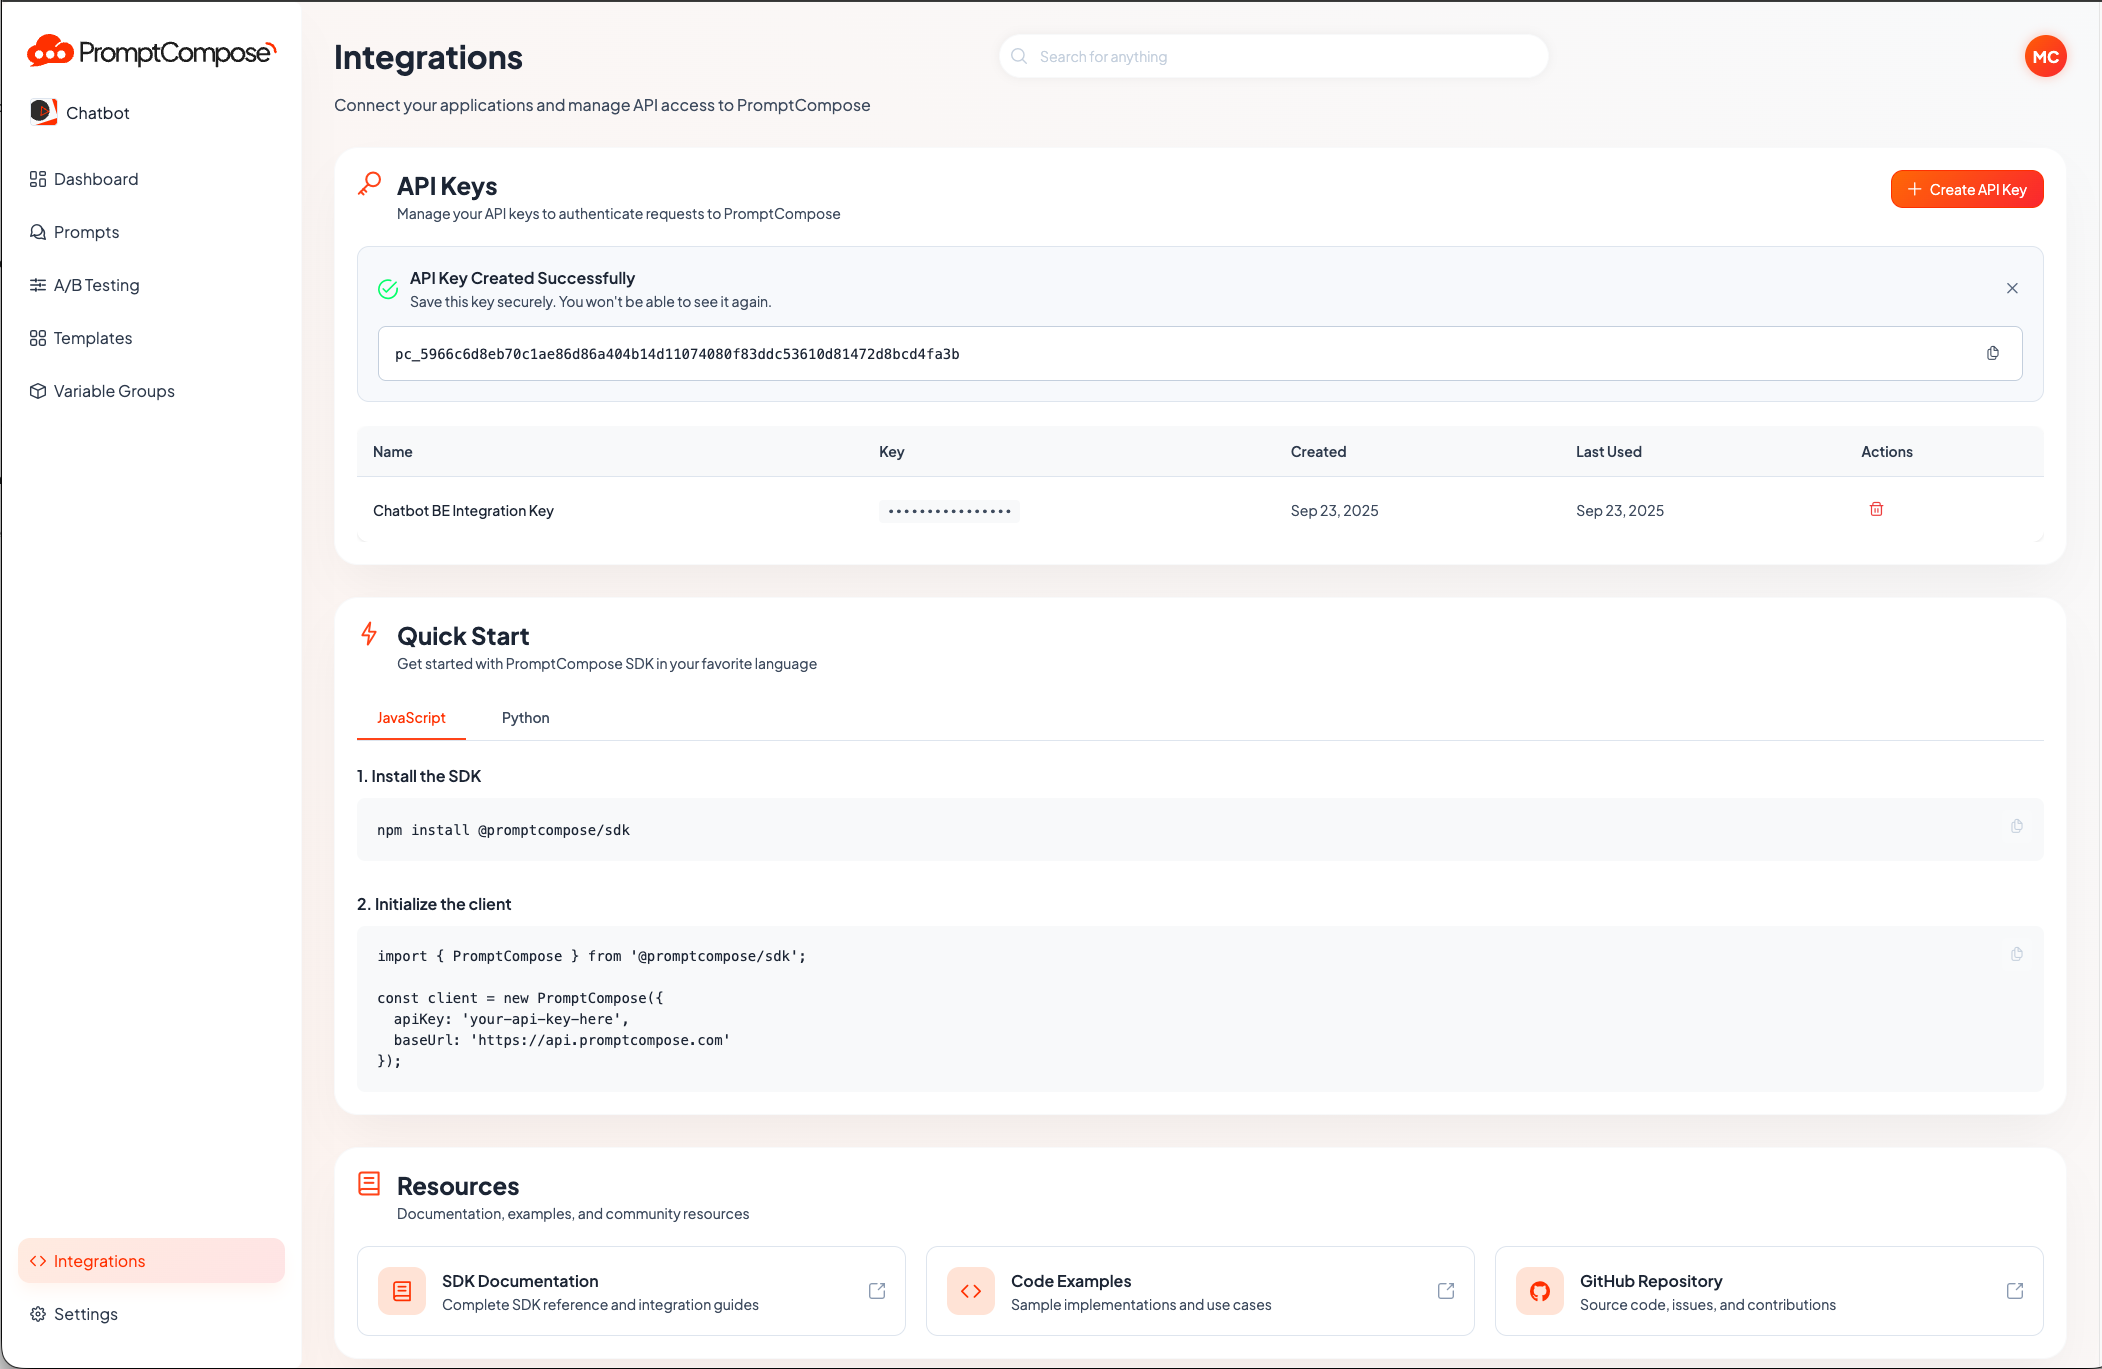The height and width of the screenshot is (1369, 2102).
Task: Open the Prompts page
Action: (x=87, y=231)
